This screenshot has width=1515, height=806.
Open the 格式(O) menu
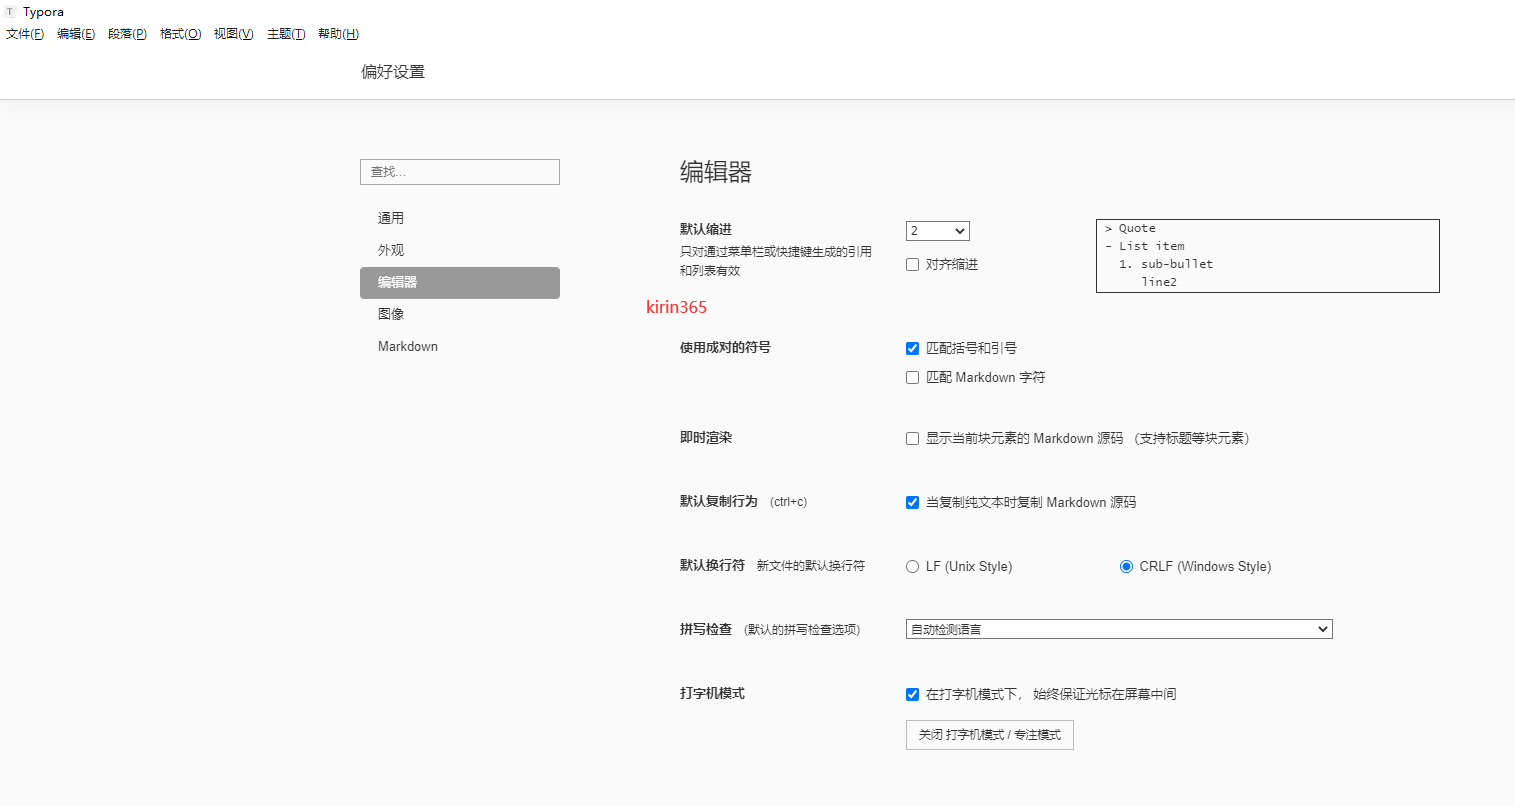pyautogui.click(x=180, y=34)
